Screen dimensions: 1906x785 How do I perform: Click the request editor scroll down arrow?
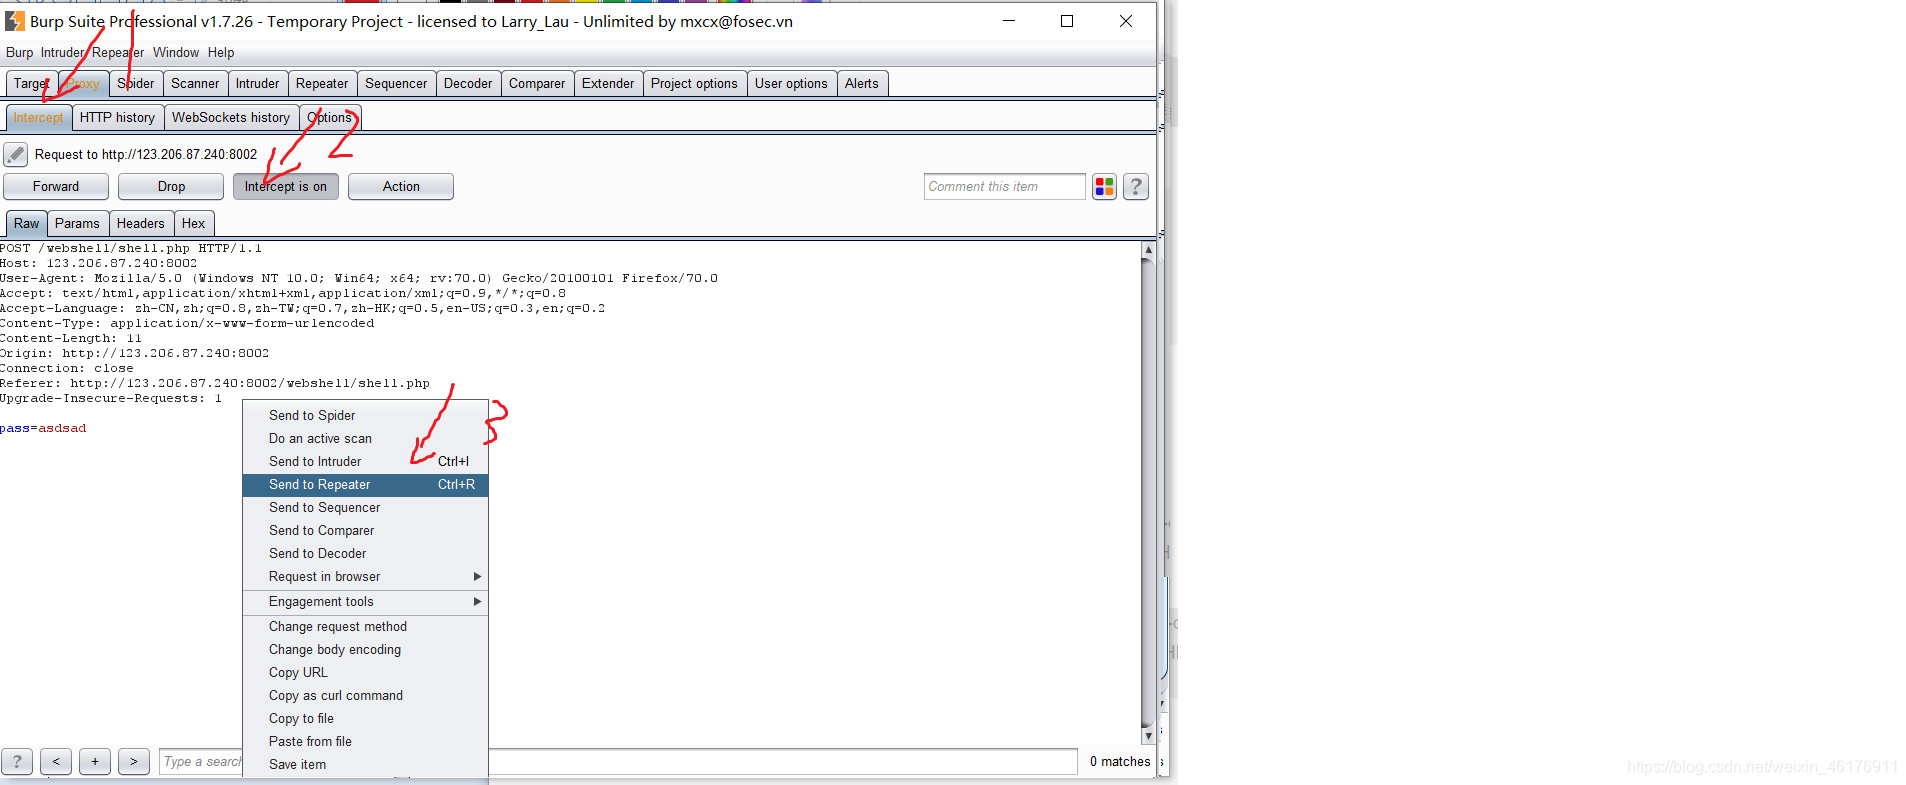(1148, 735)
